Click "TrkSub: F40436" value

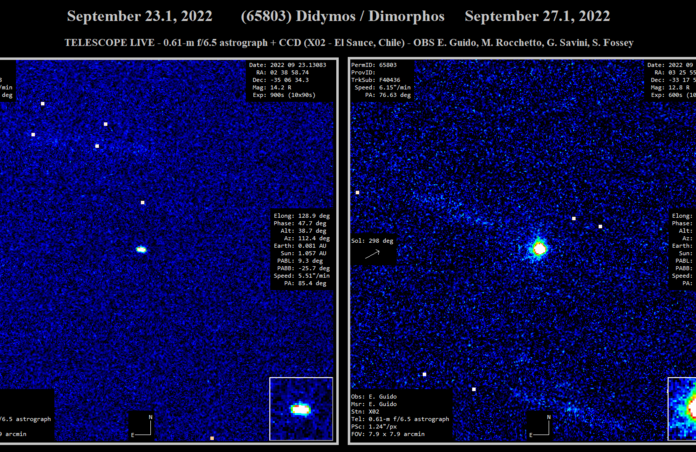point(376,80)
